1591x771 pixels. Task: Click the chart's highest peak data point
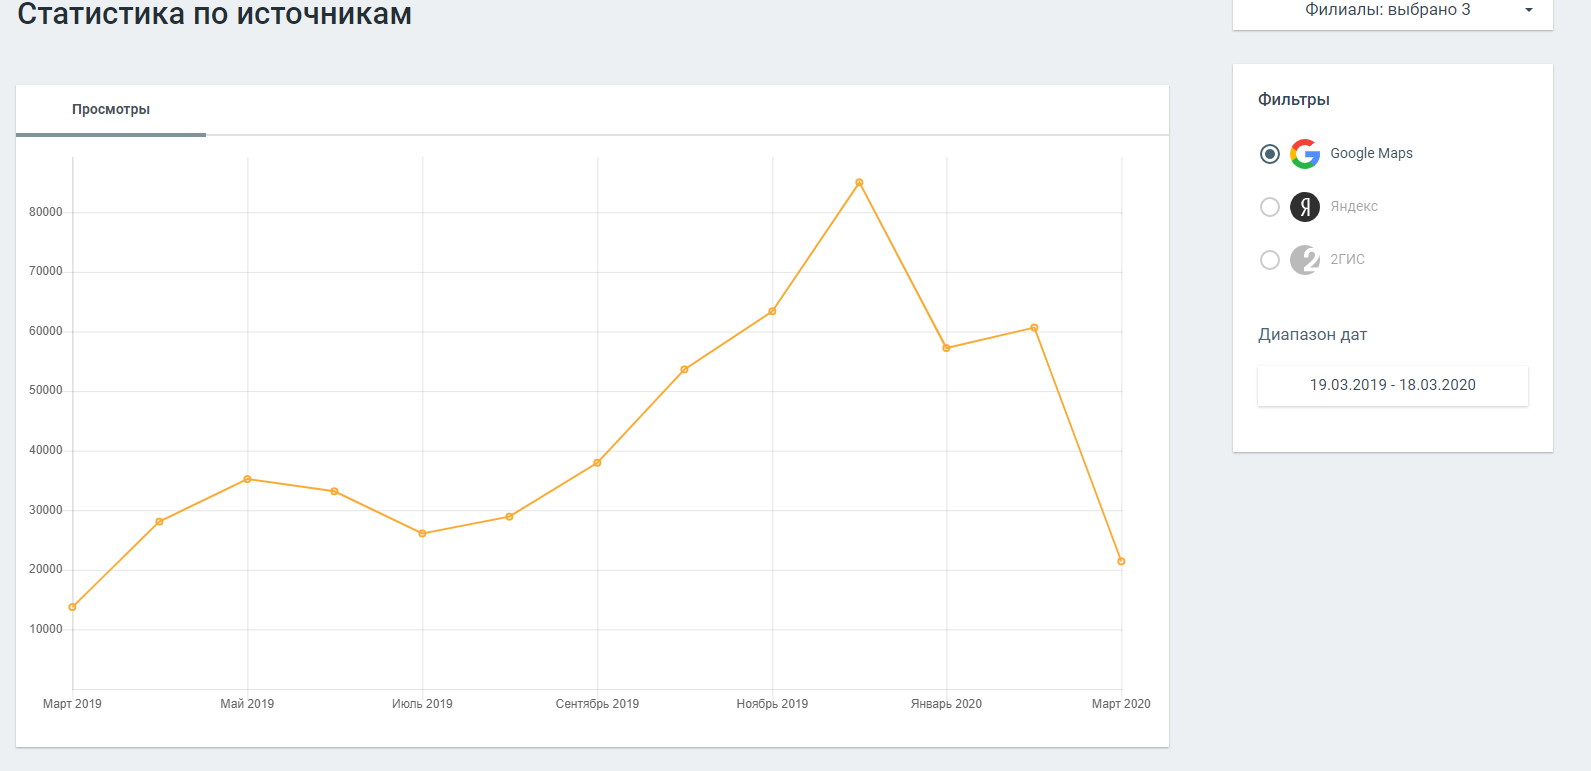859,183
